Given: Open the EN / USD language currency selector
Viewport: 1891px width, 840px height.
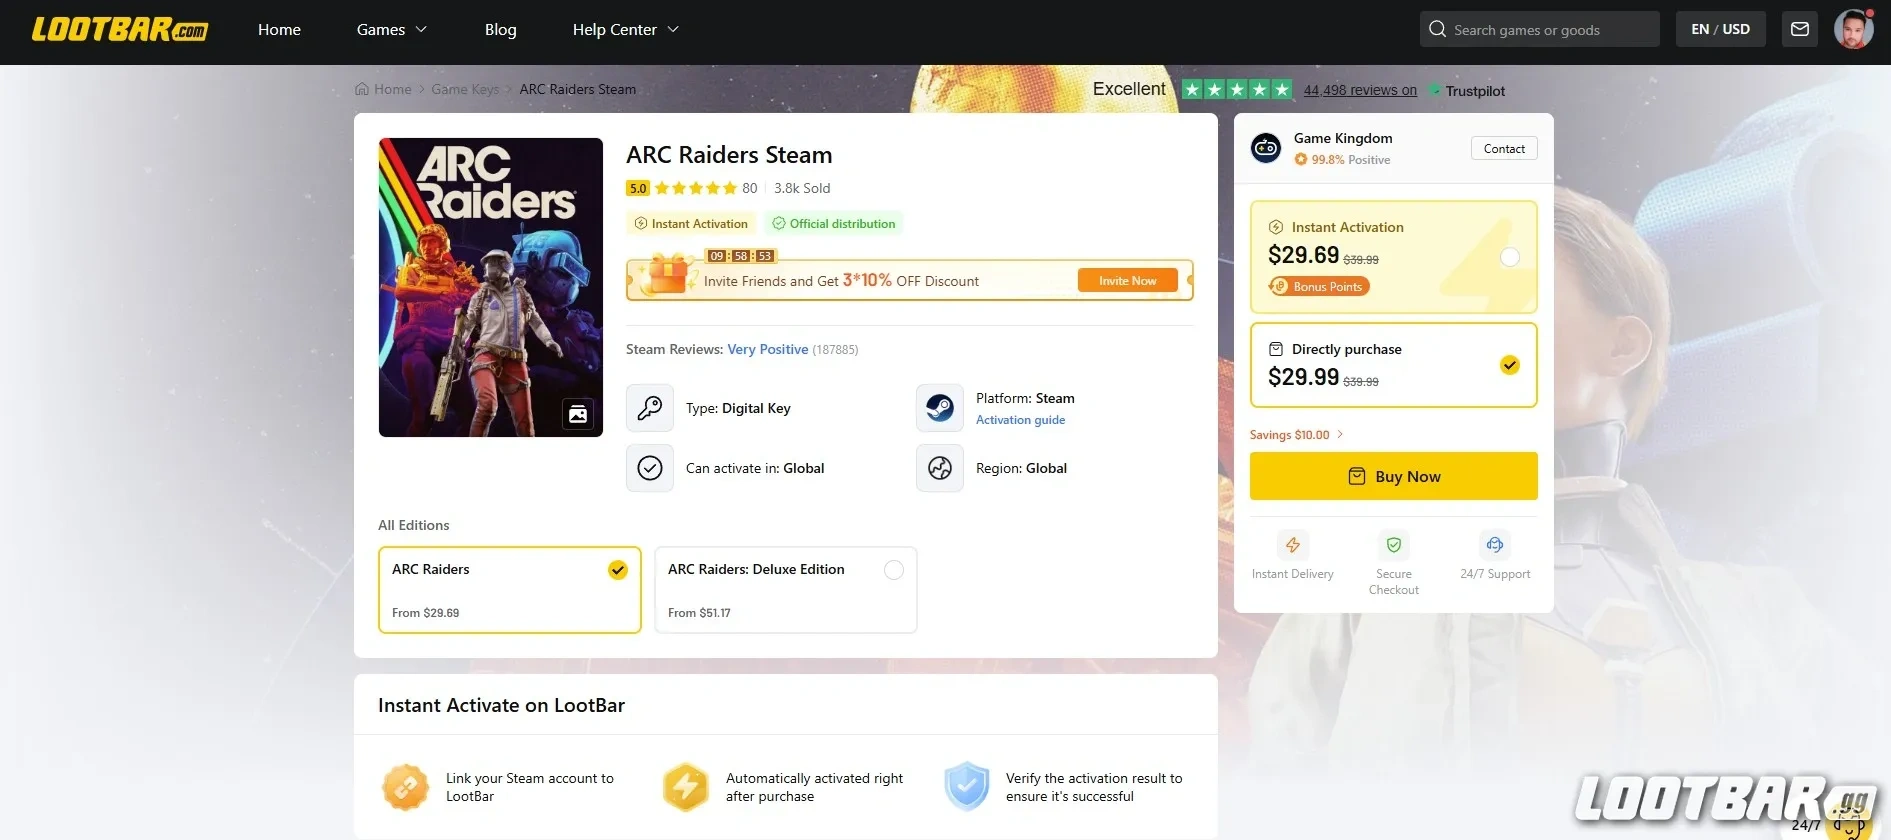Looking at the screenshot, I should point(1720,29).
